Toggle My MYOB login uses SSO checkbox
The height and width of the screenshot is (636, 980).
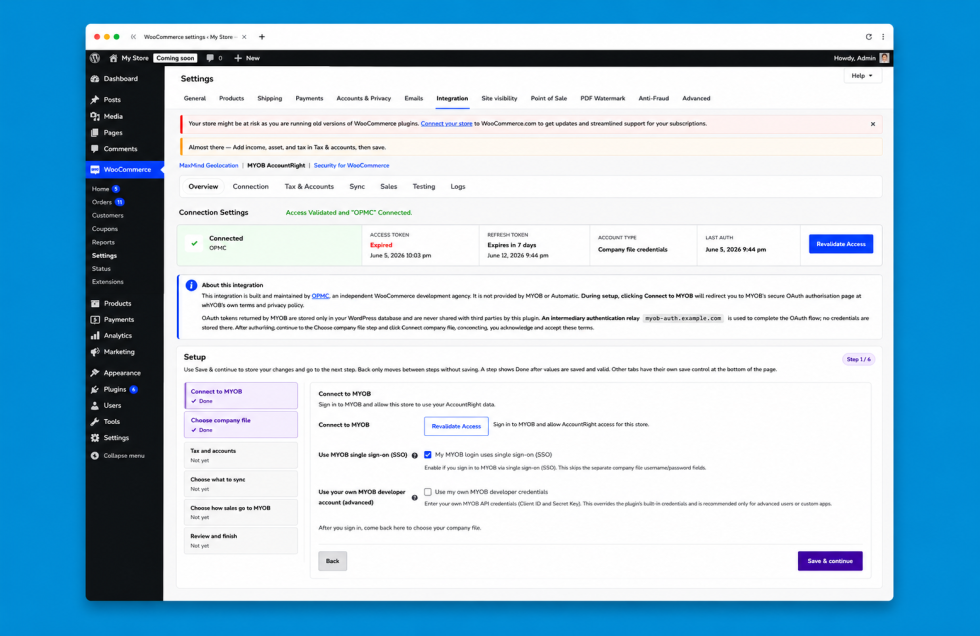(428, 455)
